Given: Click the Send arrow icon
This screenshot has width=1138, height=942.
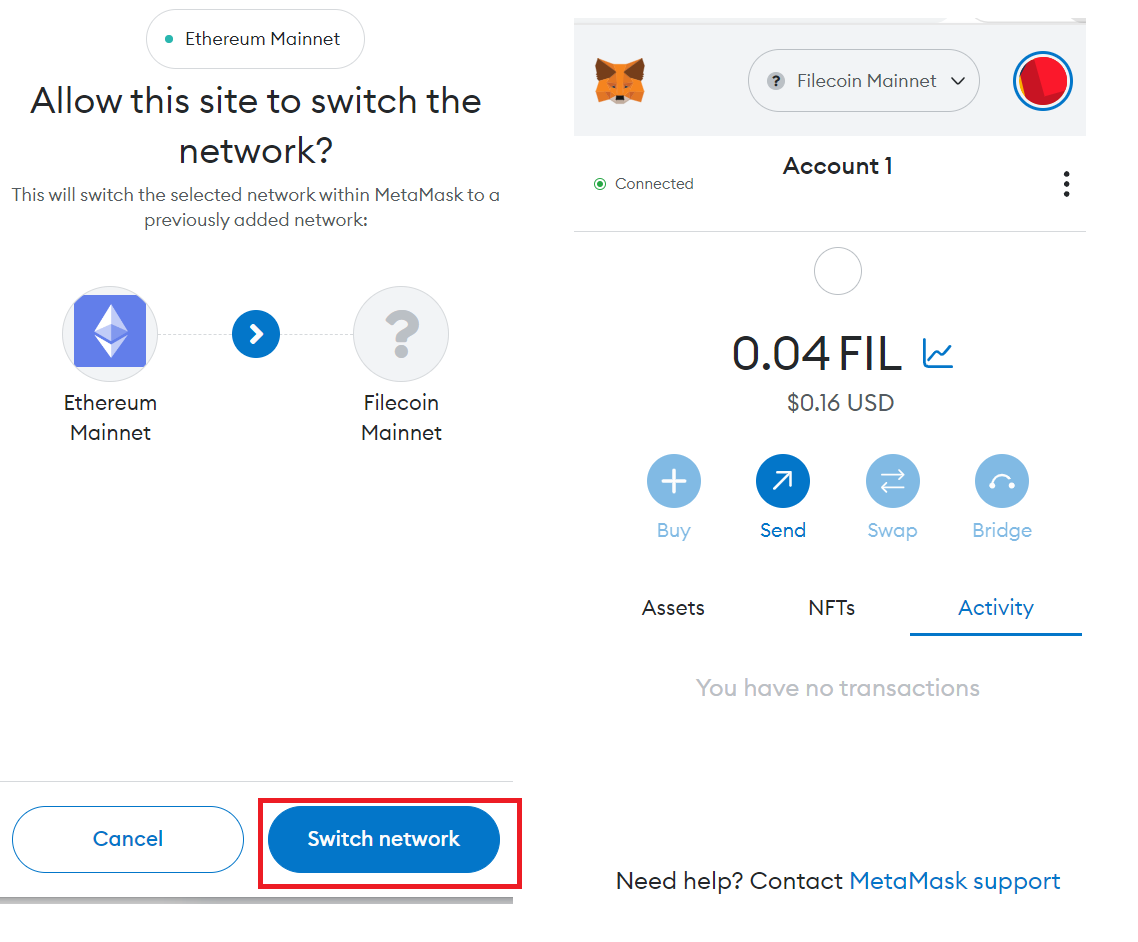Looking at the screenshot, I should coord(782,482).
